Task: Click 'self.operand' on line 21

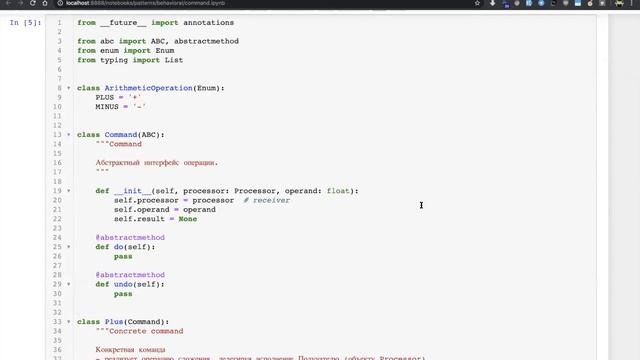Action: click(x=142, y=210)
